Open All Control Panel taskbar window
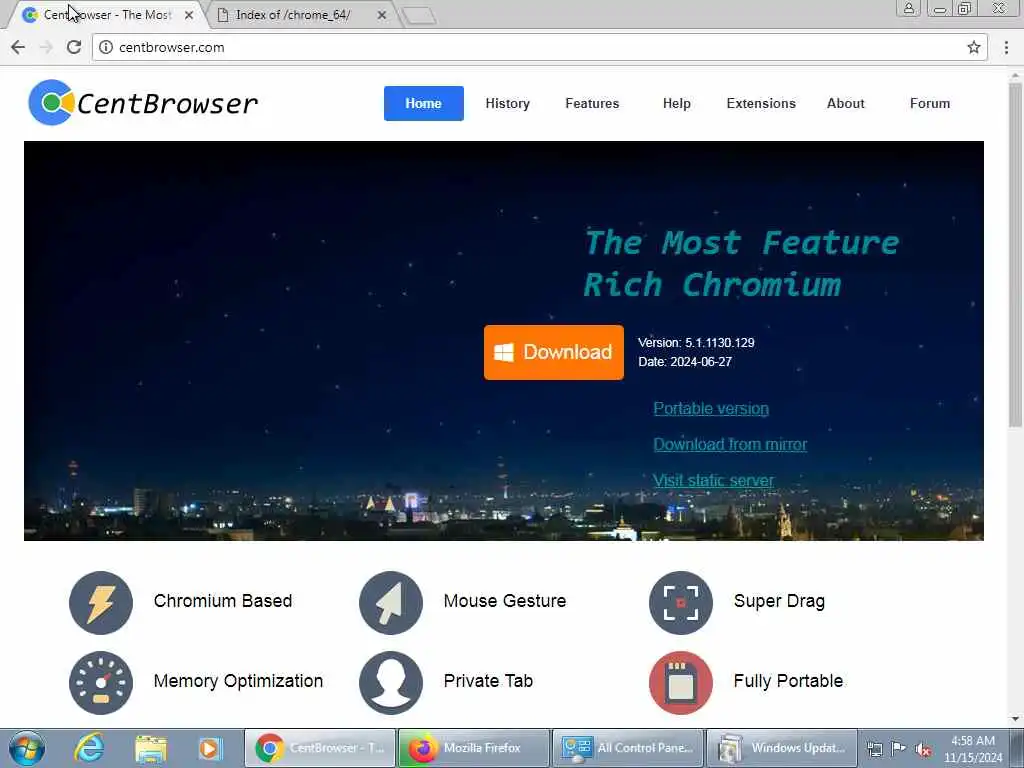 coord(628,748)
